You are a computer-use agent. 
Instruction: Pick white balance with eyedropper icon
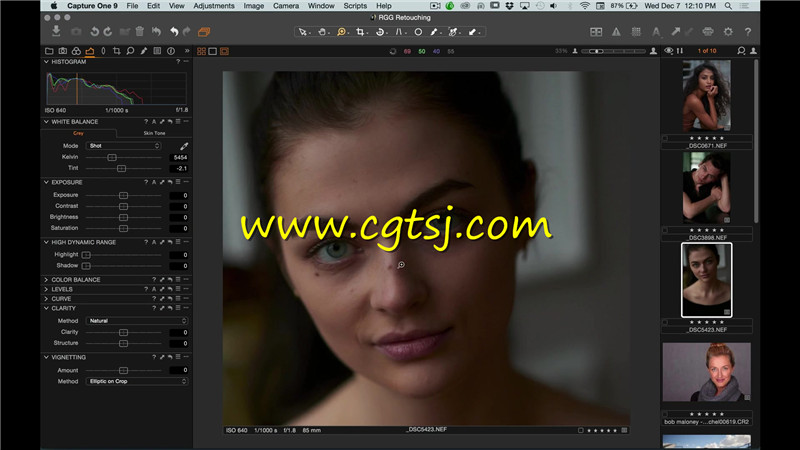[184, 146]
